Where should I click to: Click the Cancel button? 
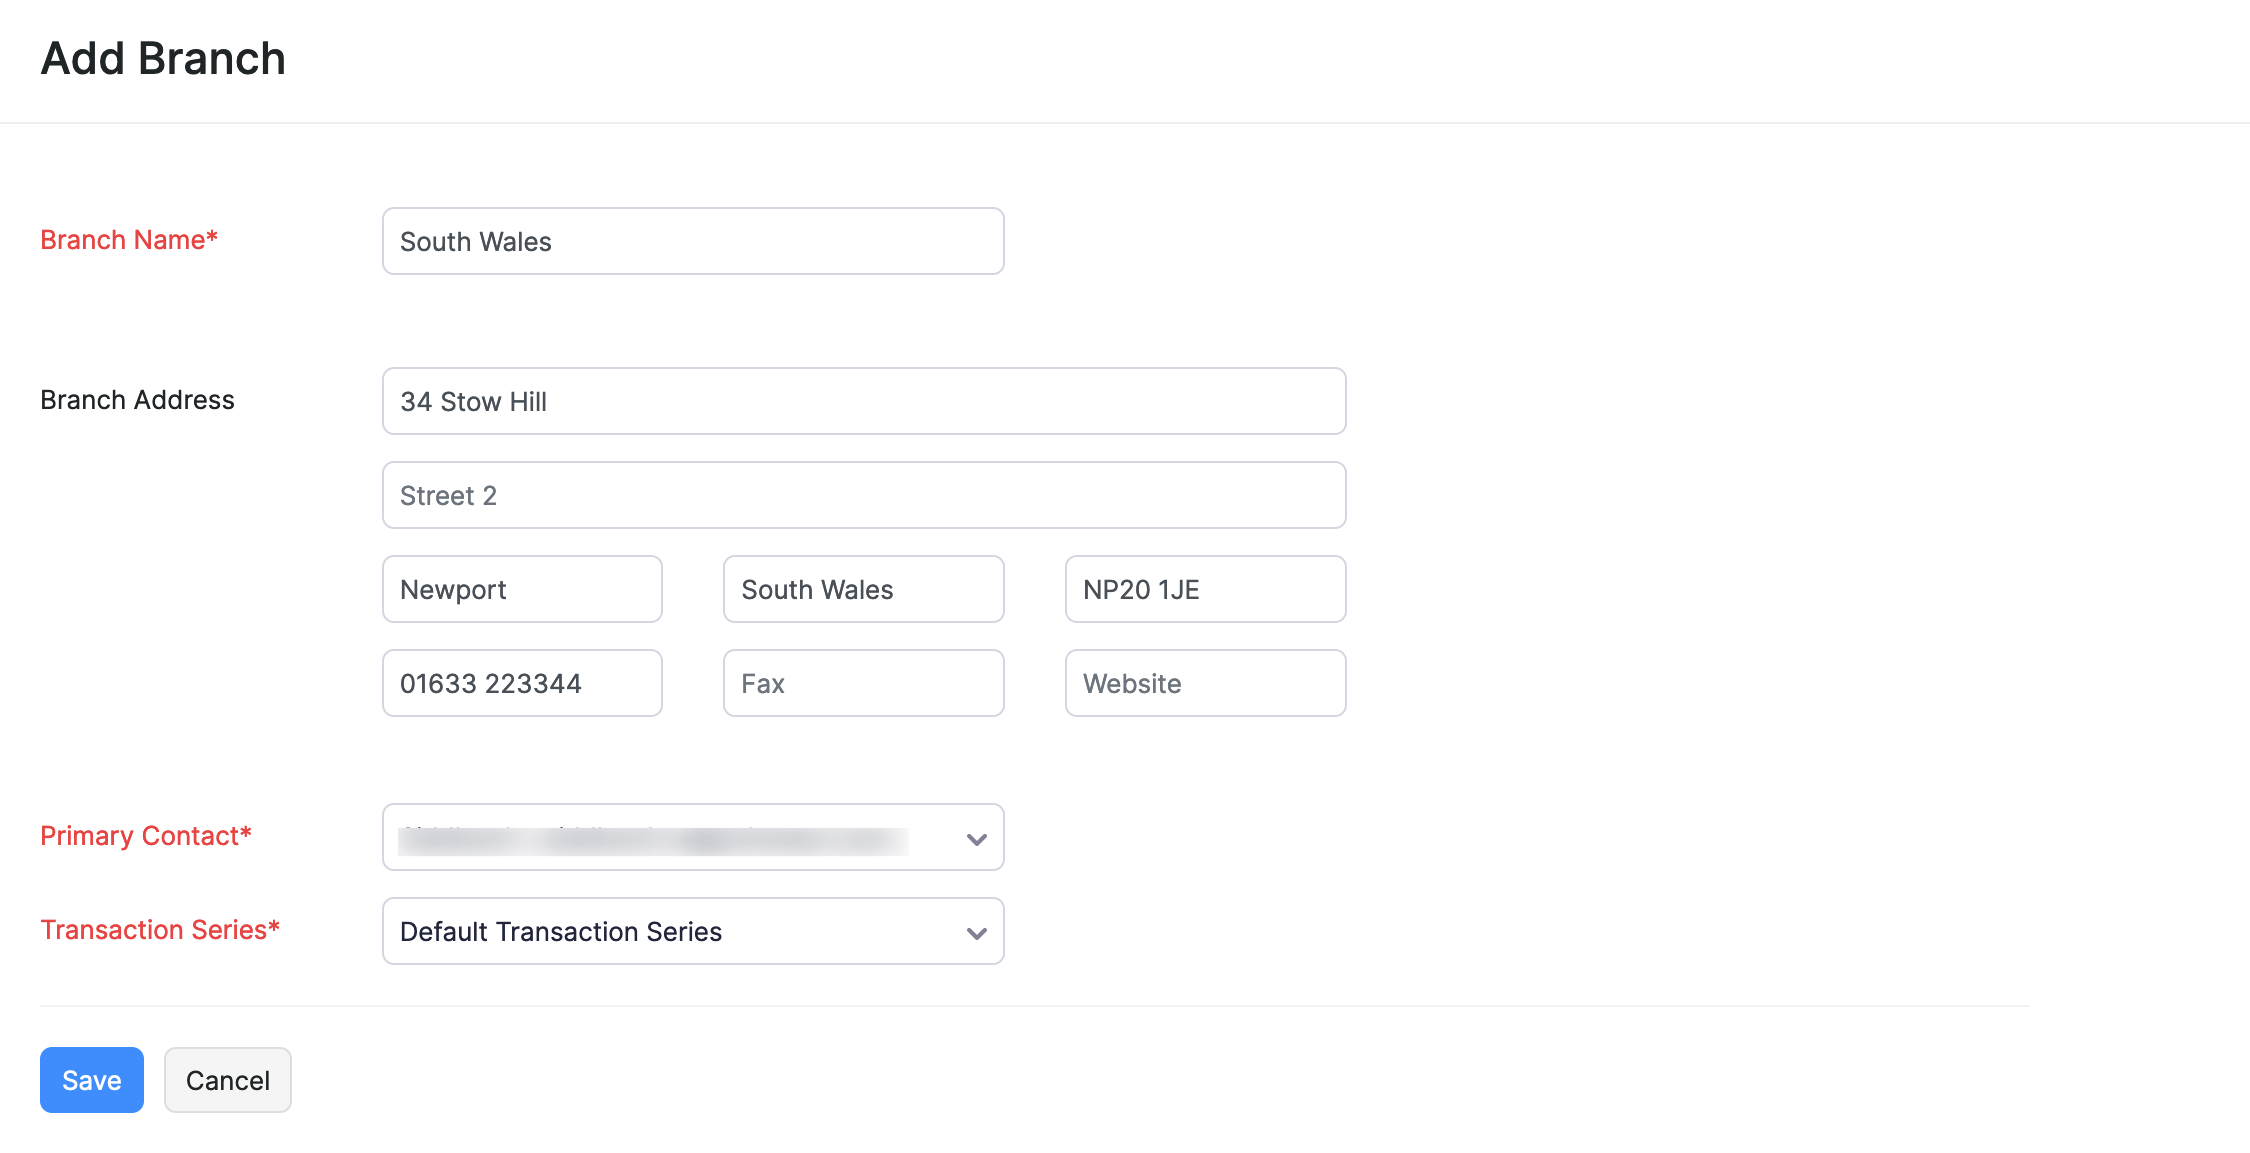click(x=227, y=1080)
